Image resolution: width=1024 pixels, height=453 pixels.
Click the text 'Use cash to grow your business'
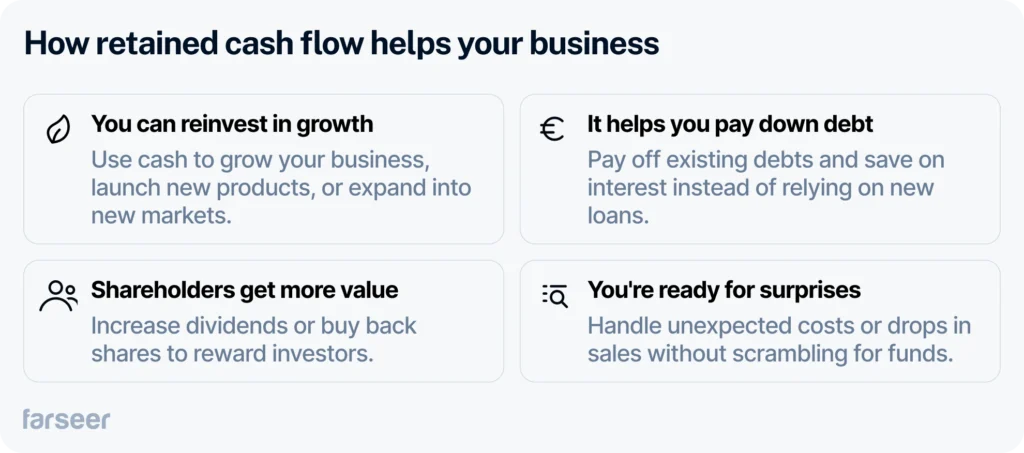(x=260, y=160)
